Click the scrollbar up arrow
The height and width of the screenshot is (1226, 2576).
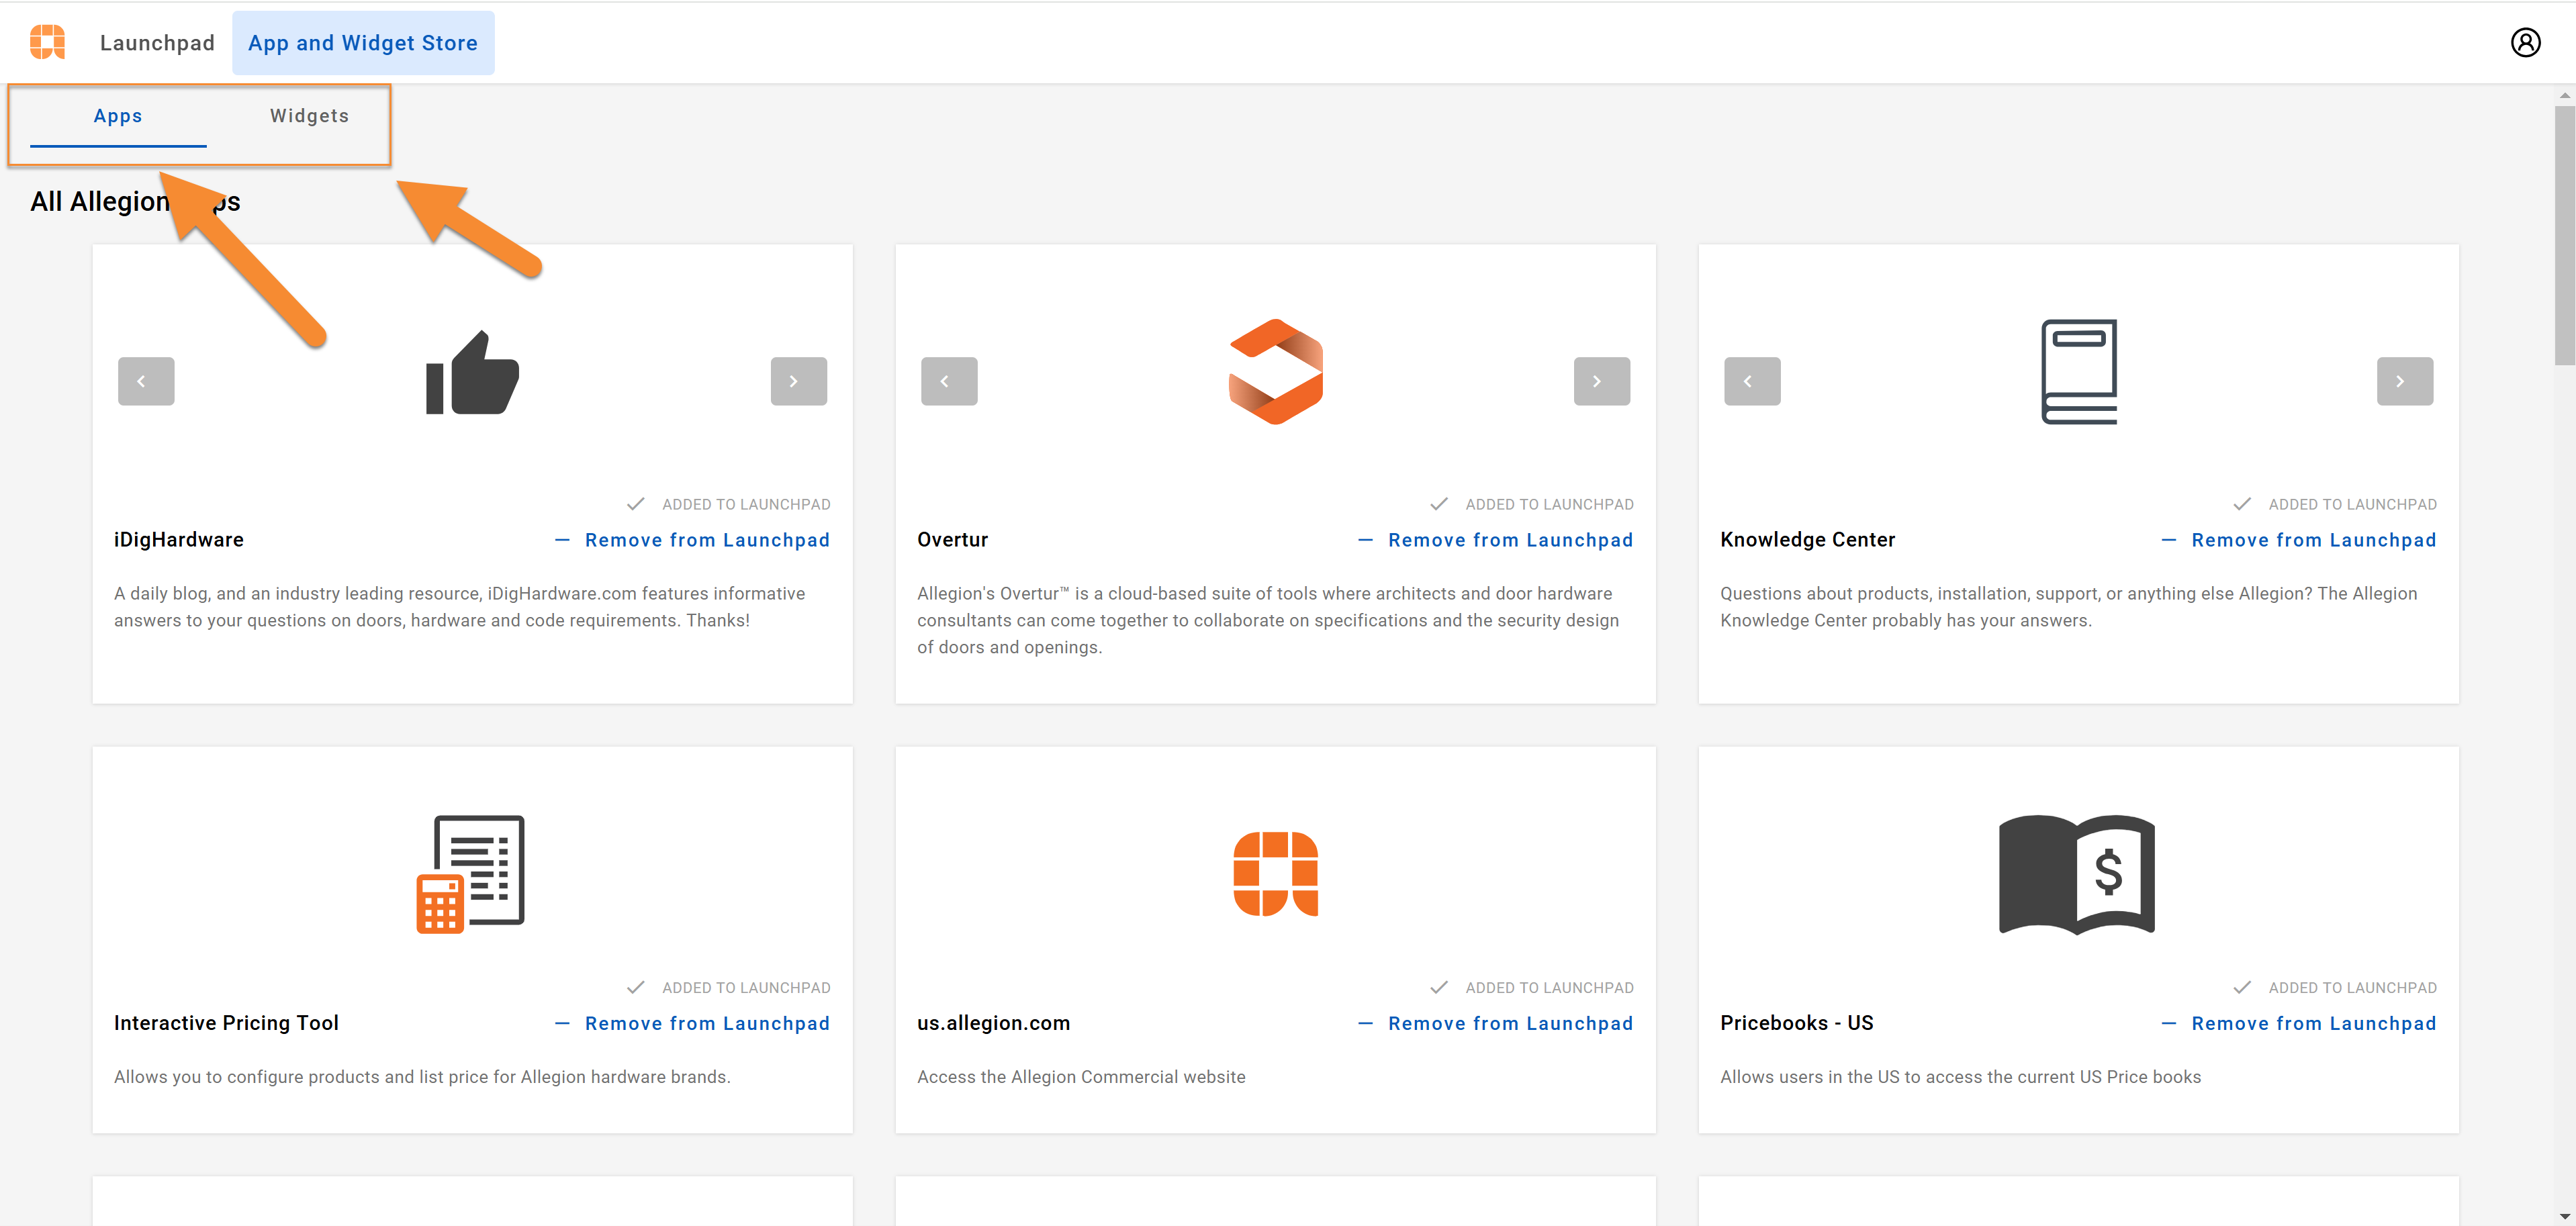click(x=2564, y=95)
